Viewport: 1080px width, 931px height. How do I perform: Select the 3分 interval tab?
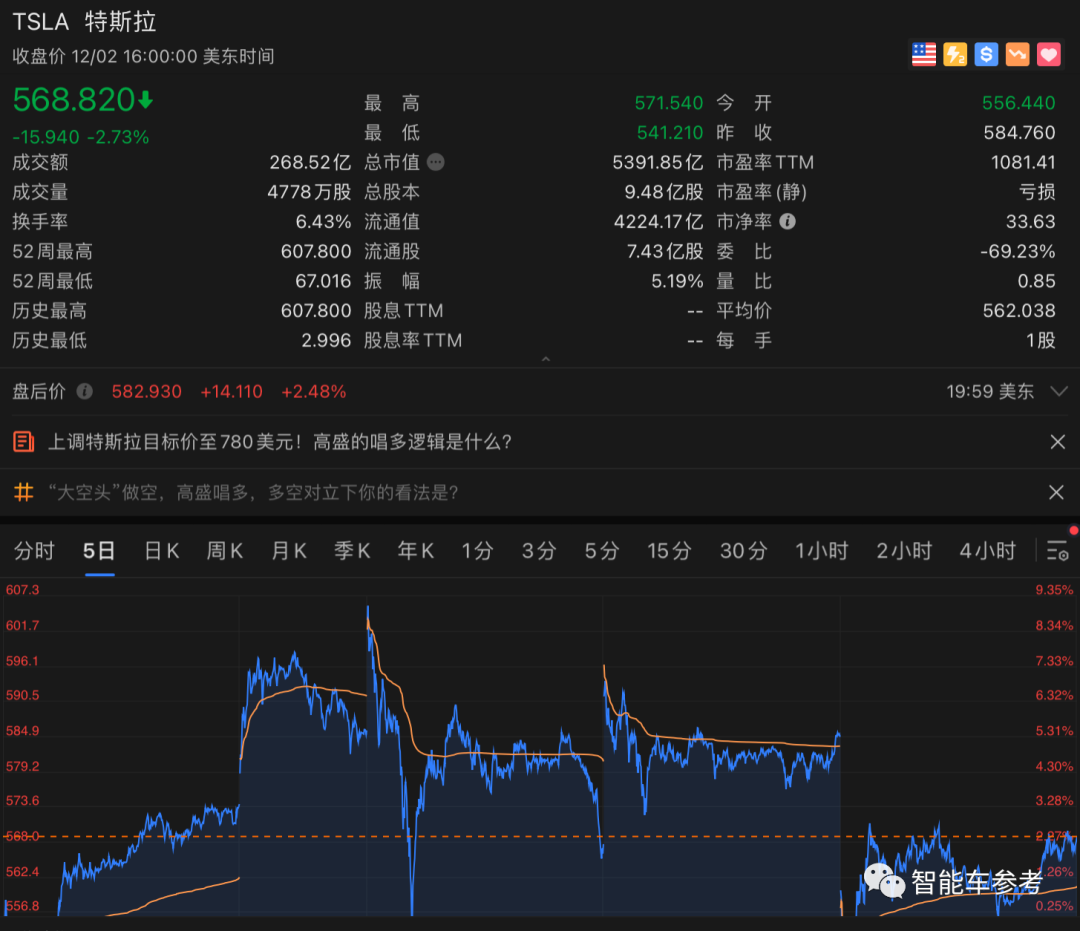pyautogui.click(x=539, y=551)
